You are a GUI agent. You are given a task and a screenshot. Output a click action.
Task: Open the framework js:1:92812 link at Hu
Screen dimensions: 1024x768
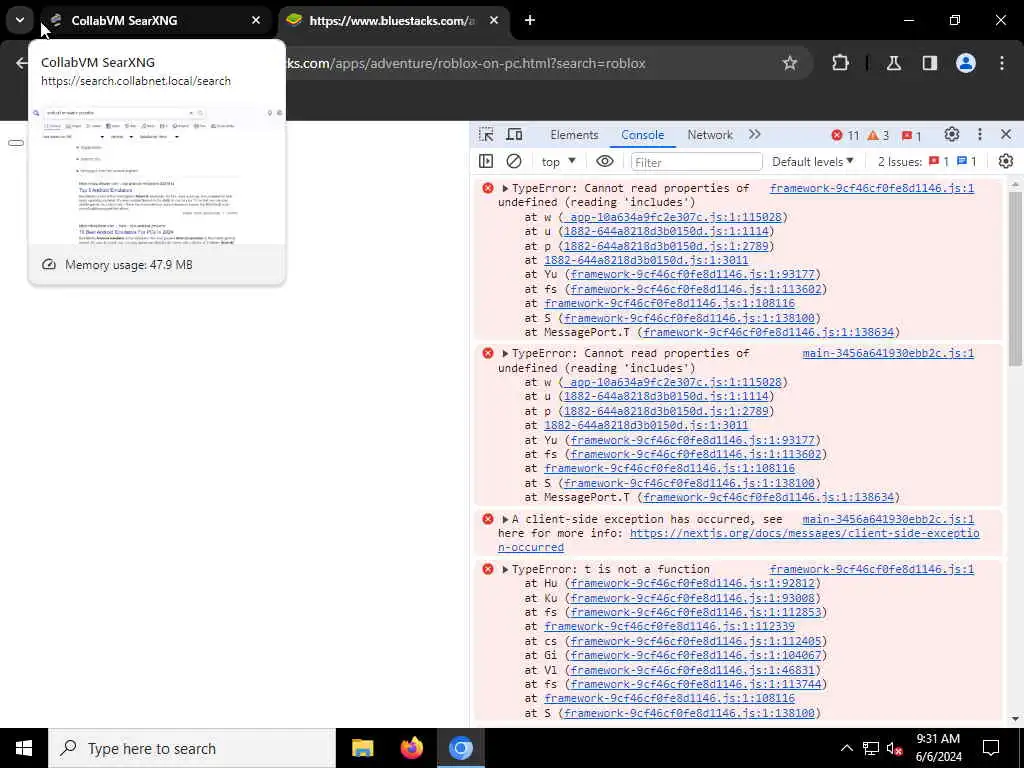692,583
